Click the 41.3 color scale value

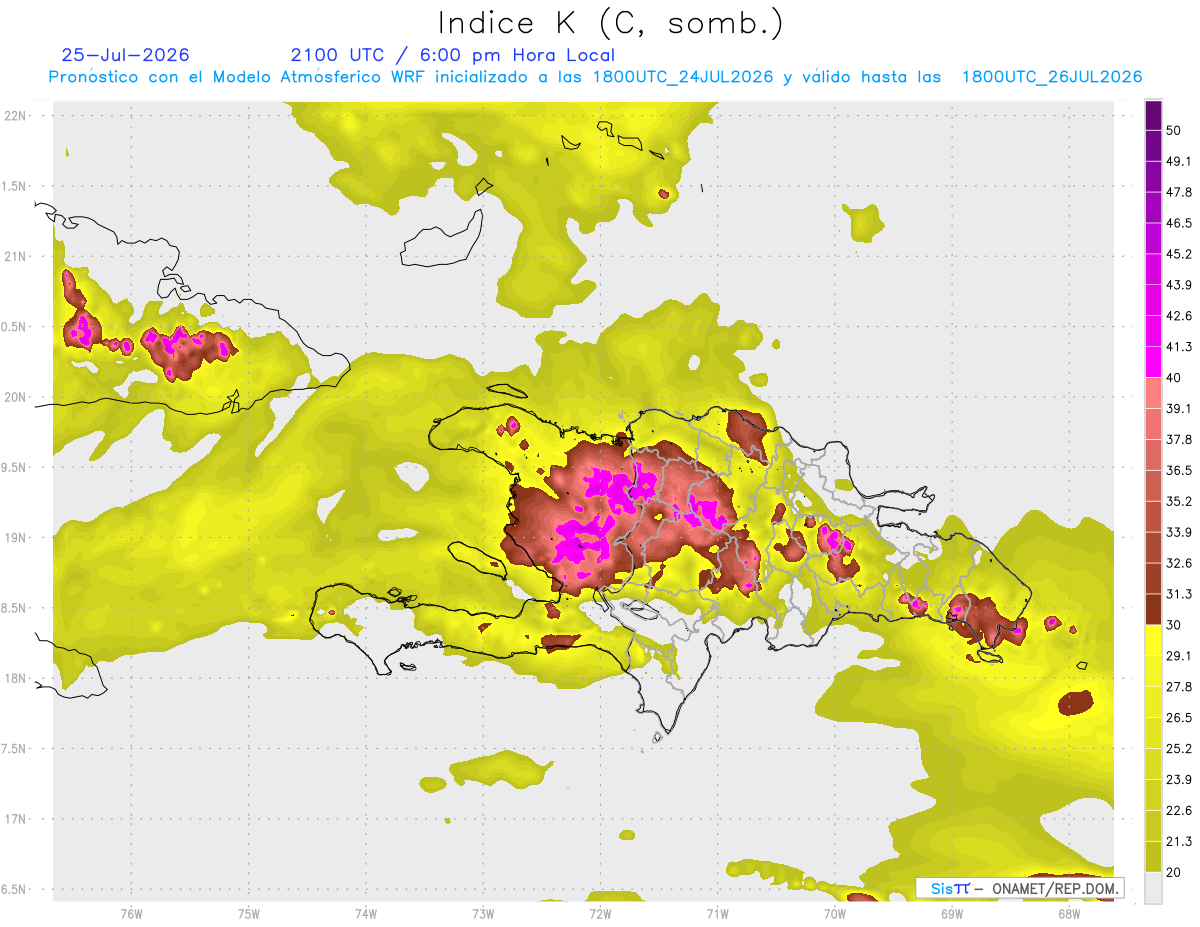[x=1180, y=347]
